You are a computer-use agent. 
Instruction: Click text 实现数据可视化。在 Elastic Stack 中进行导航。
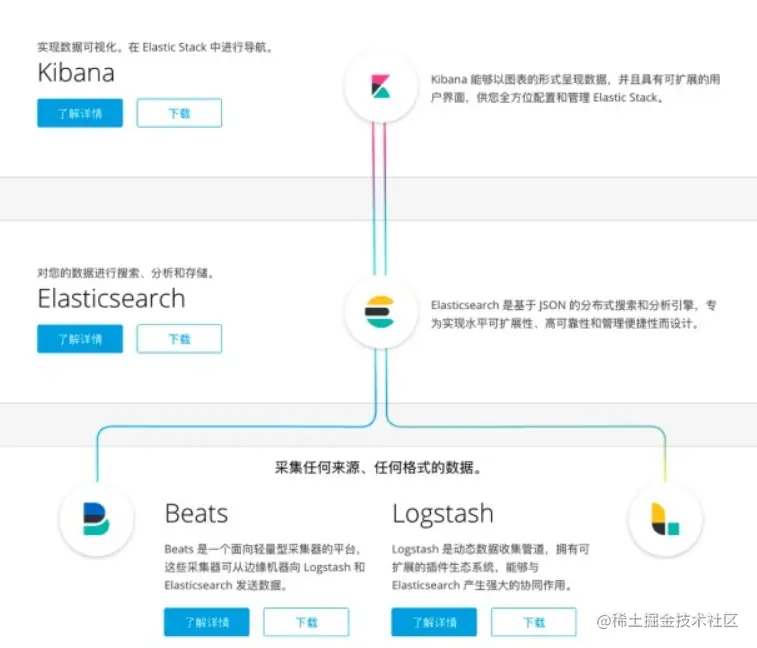155,47
